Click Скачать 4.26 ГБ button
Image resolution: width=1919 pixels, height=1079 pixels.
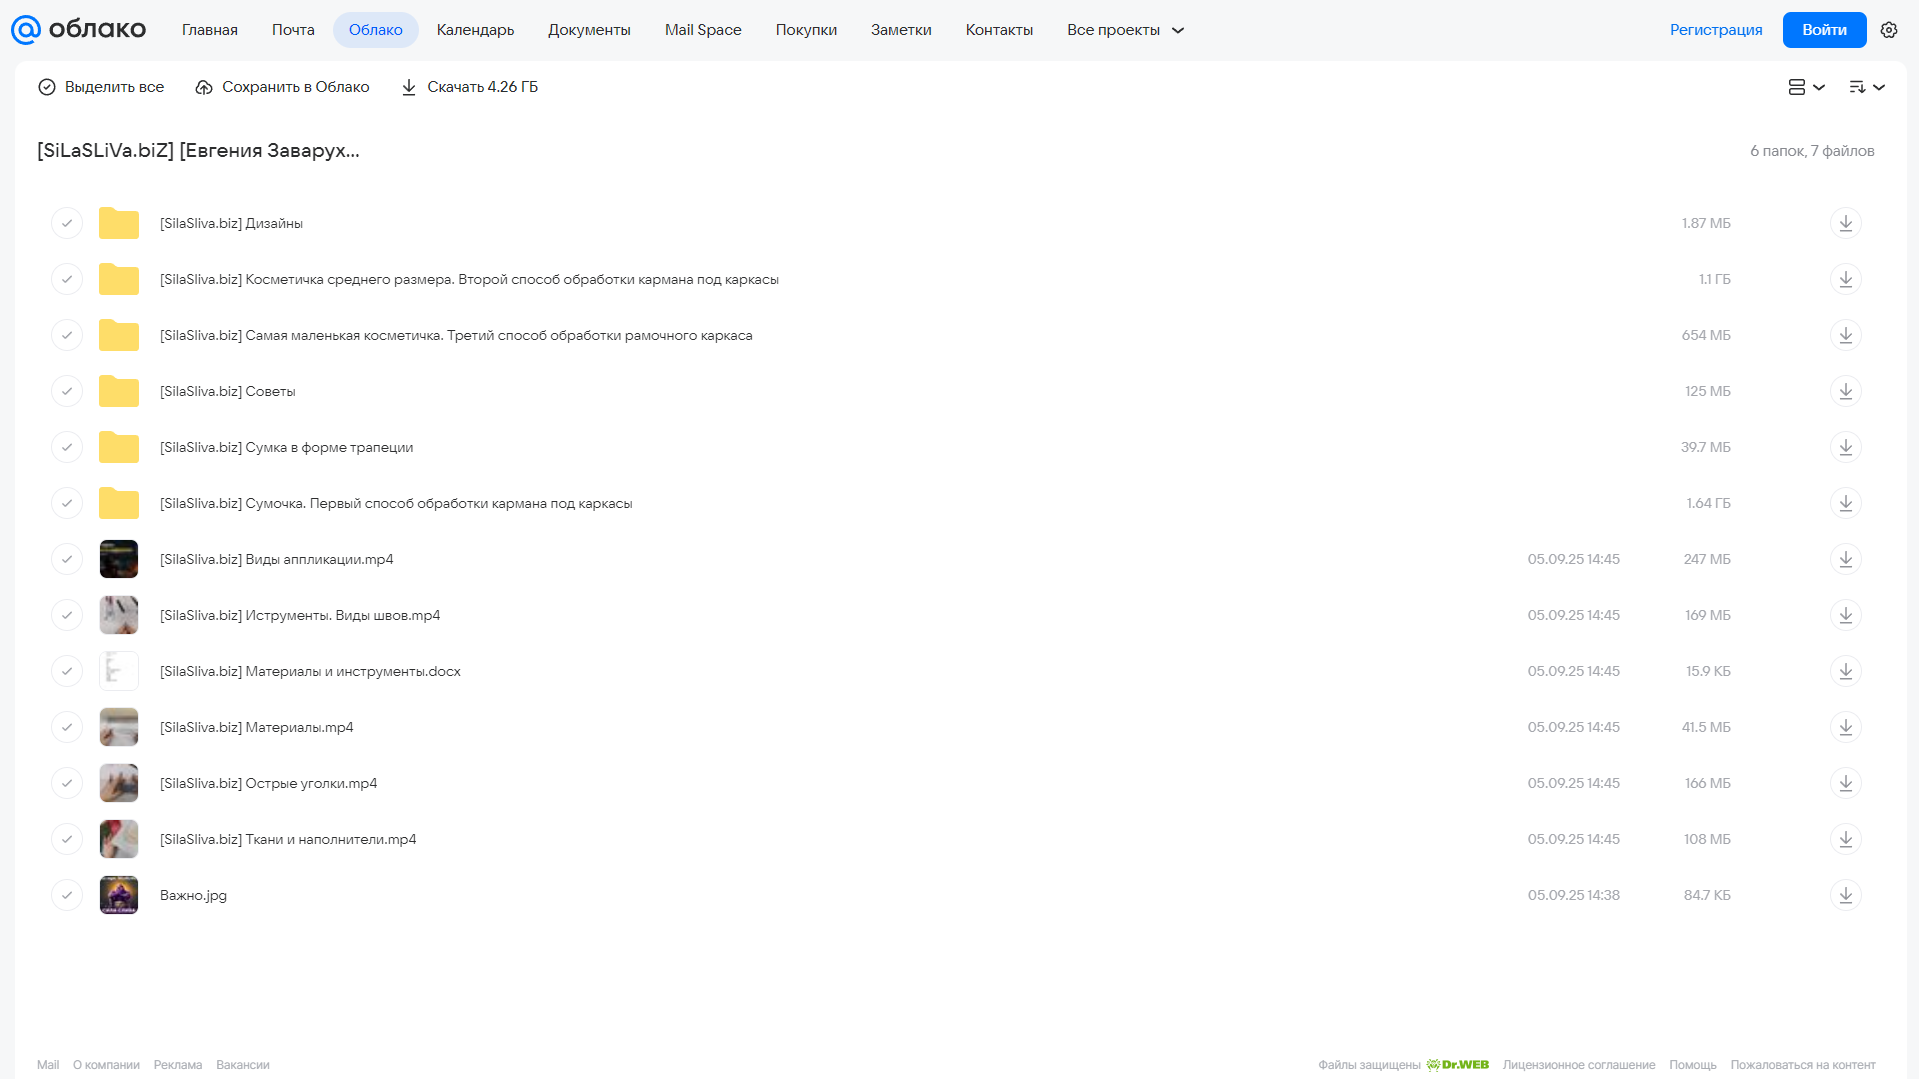pos(469,87)
